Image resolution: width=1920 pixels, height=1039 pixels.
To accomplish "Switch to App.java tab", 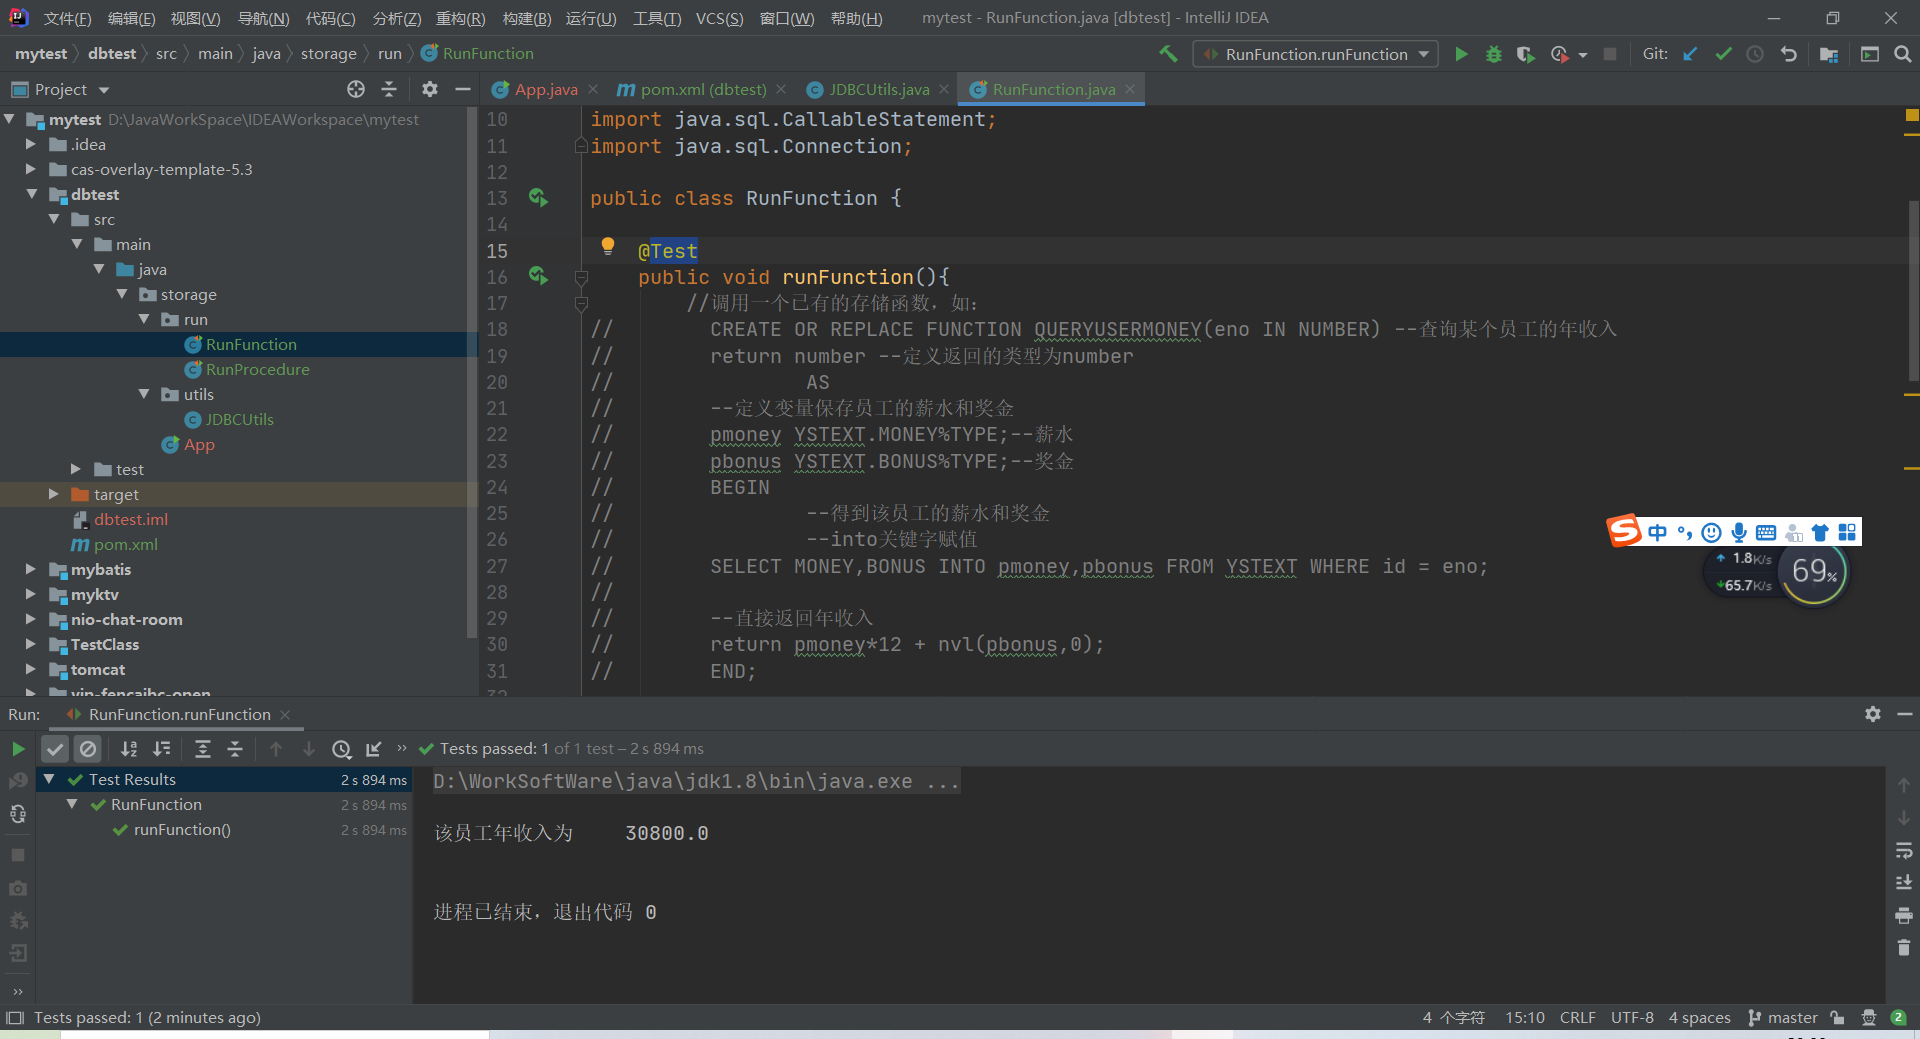I will pos(545,89).
